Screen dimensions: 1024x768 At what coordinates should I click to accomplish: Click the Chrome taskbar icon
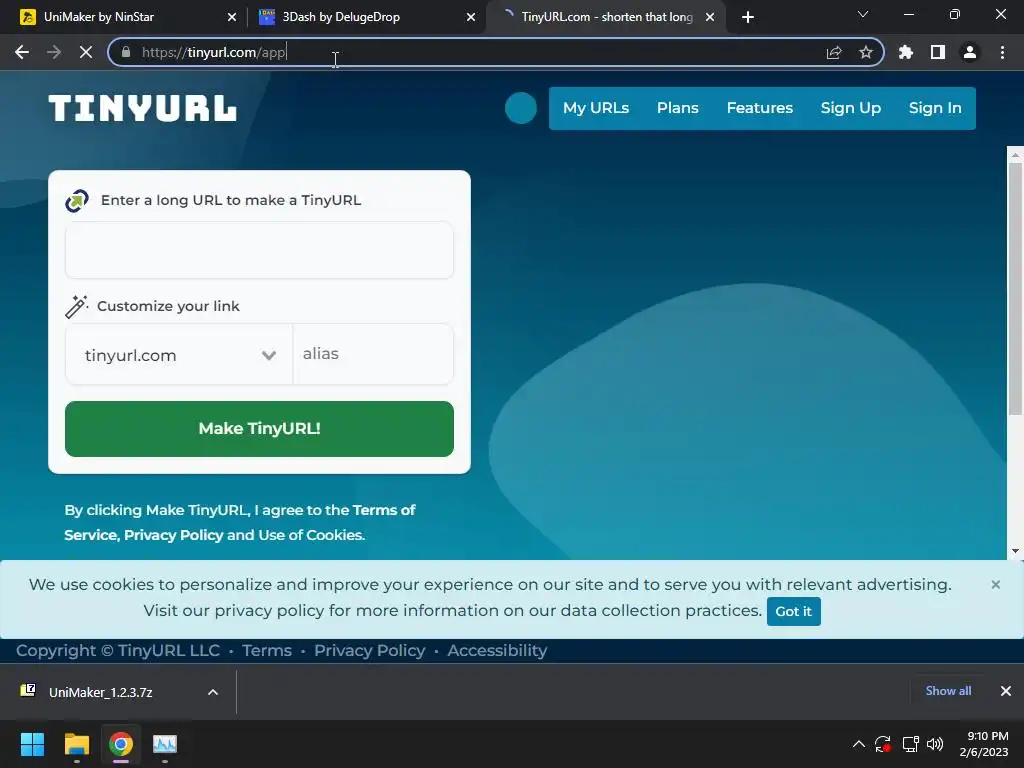click(121, 744)
